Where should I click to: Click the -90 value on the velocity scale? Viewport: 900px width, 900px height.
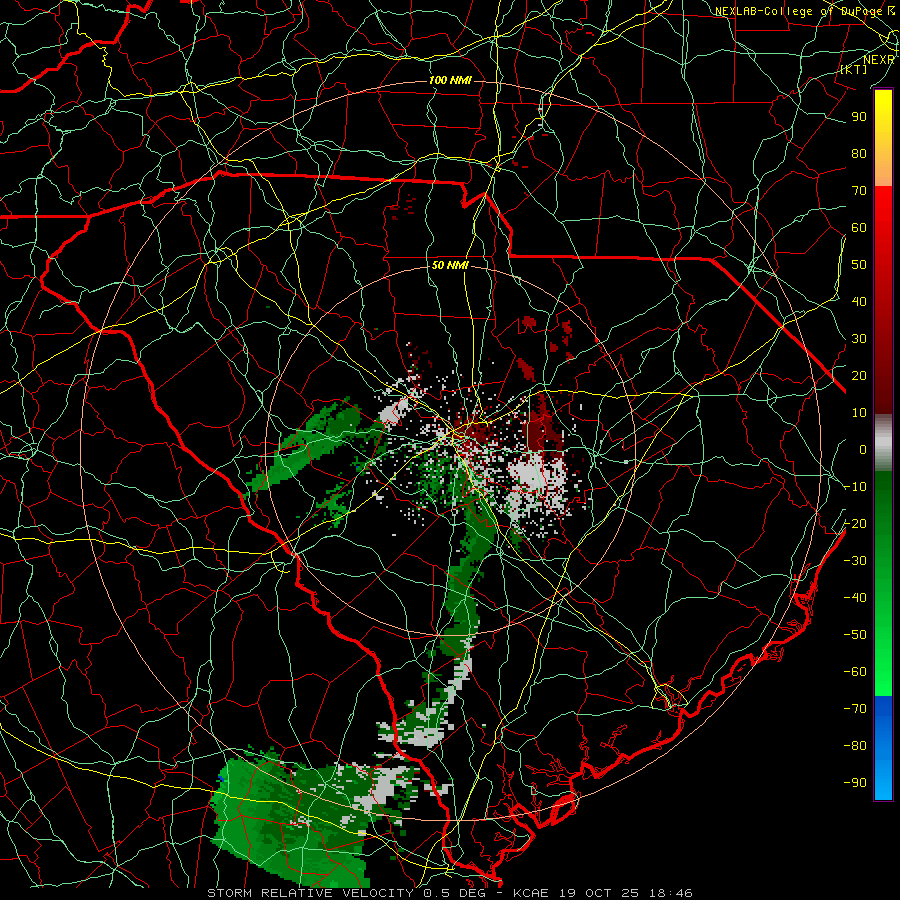click(x=855, y=783)
